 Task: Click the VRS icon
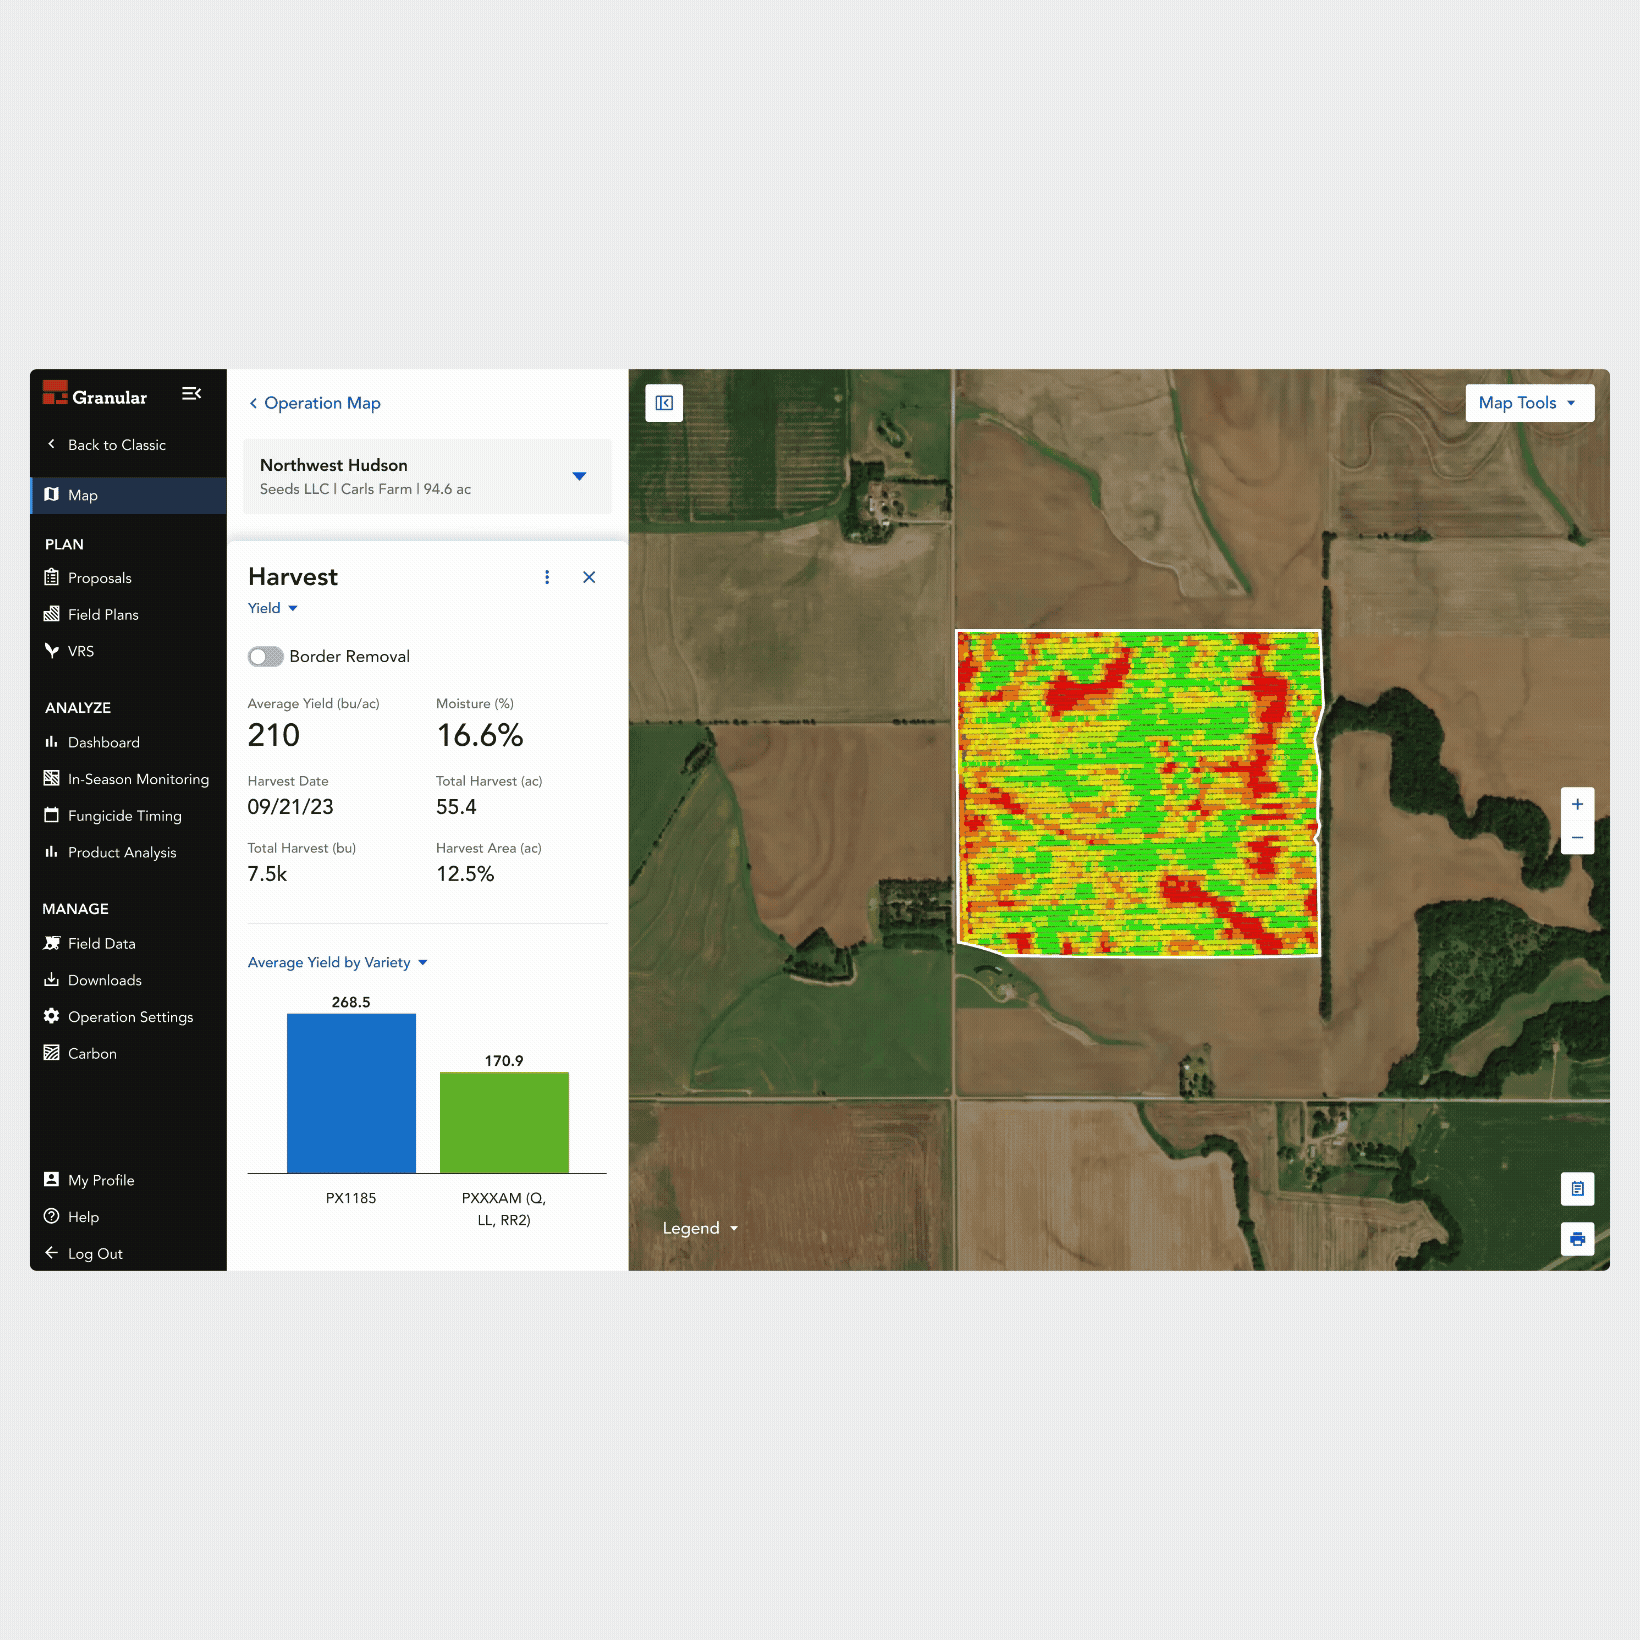pyautogui.click(x=52, y=651)
